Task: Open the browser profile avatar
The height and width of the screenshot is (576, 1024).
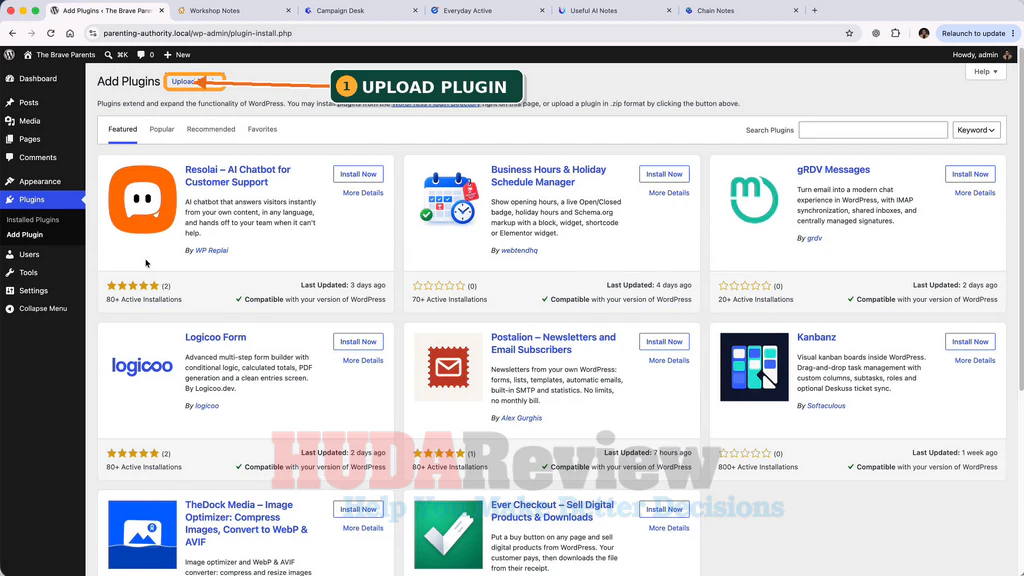Action: coord(923,33)
